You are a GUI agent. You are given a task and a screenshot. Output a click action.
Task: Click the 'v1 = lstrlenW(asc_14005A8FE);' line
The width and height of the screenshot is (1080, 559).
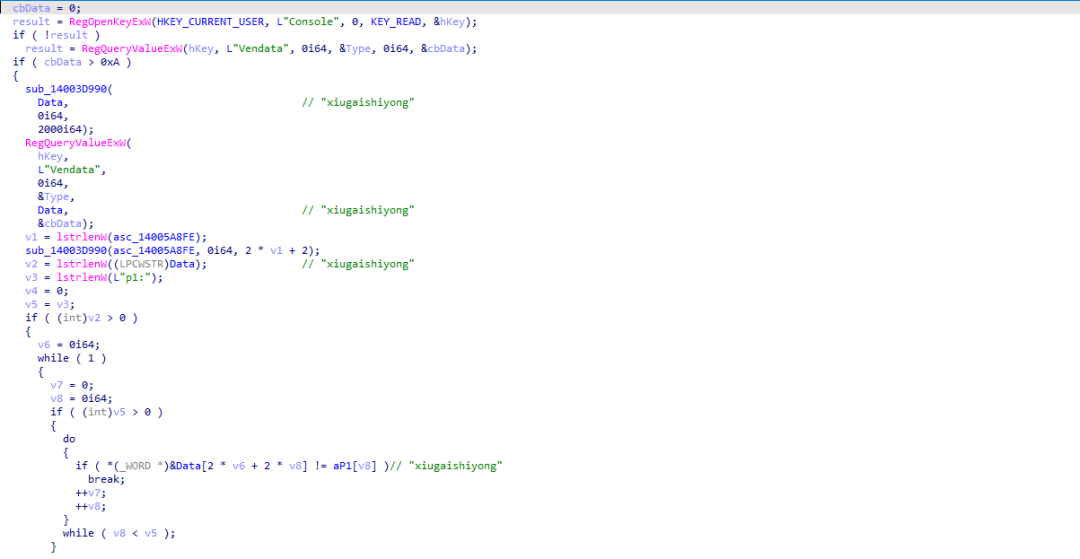point(116,237)
